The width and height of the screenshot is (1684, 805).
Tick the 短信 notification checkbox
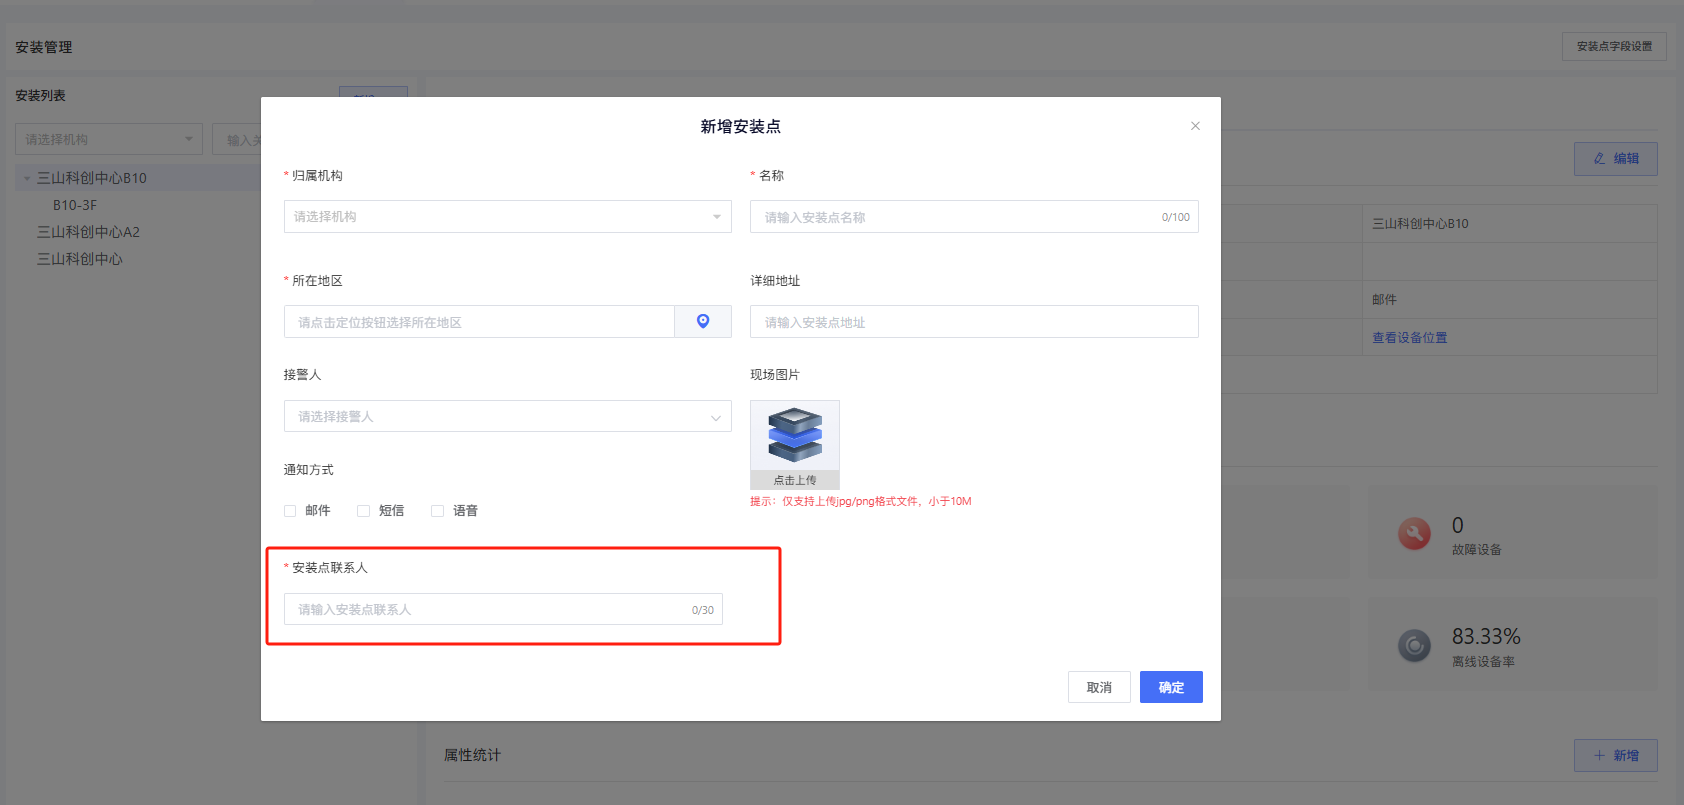[364, 511]
